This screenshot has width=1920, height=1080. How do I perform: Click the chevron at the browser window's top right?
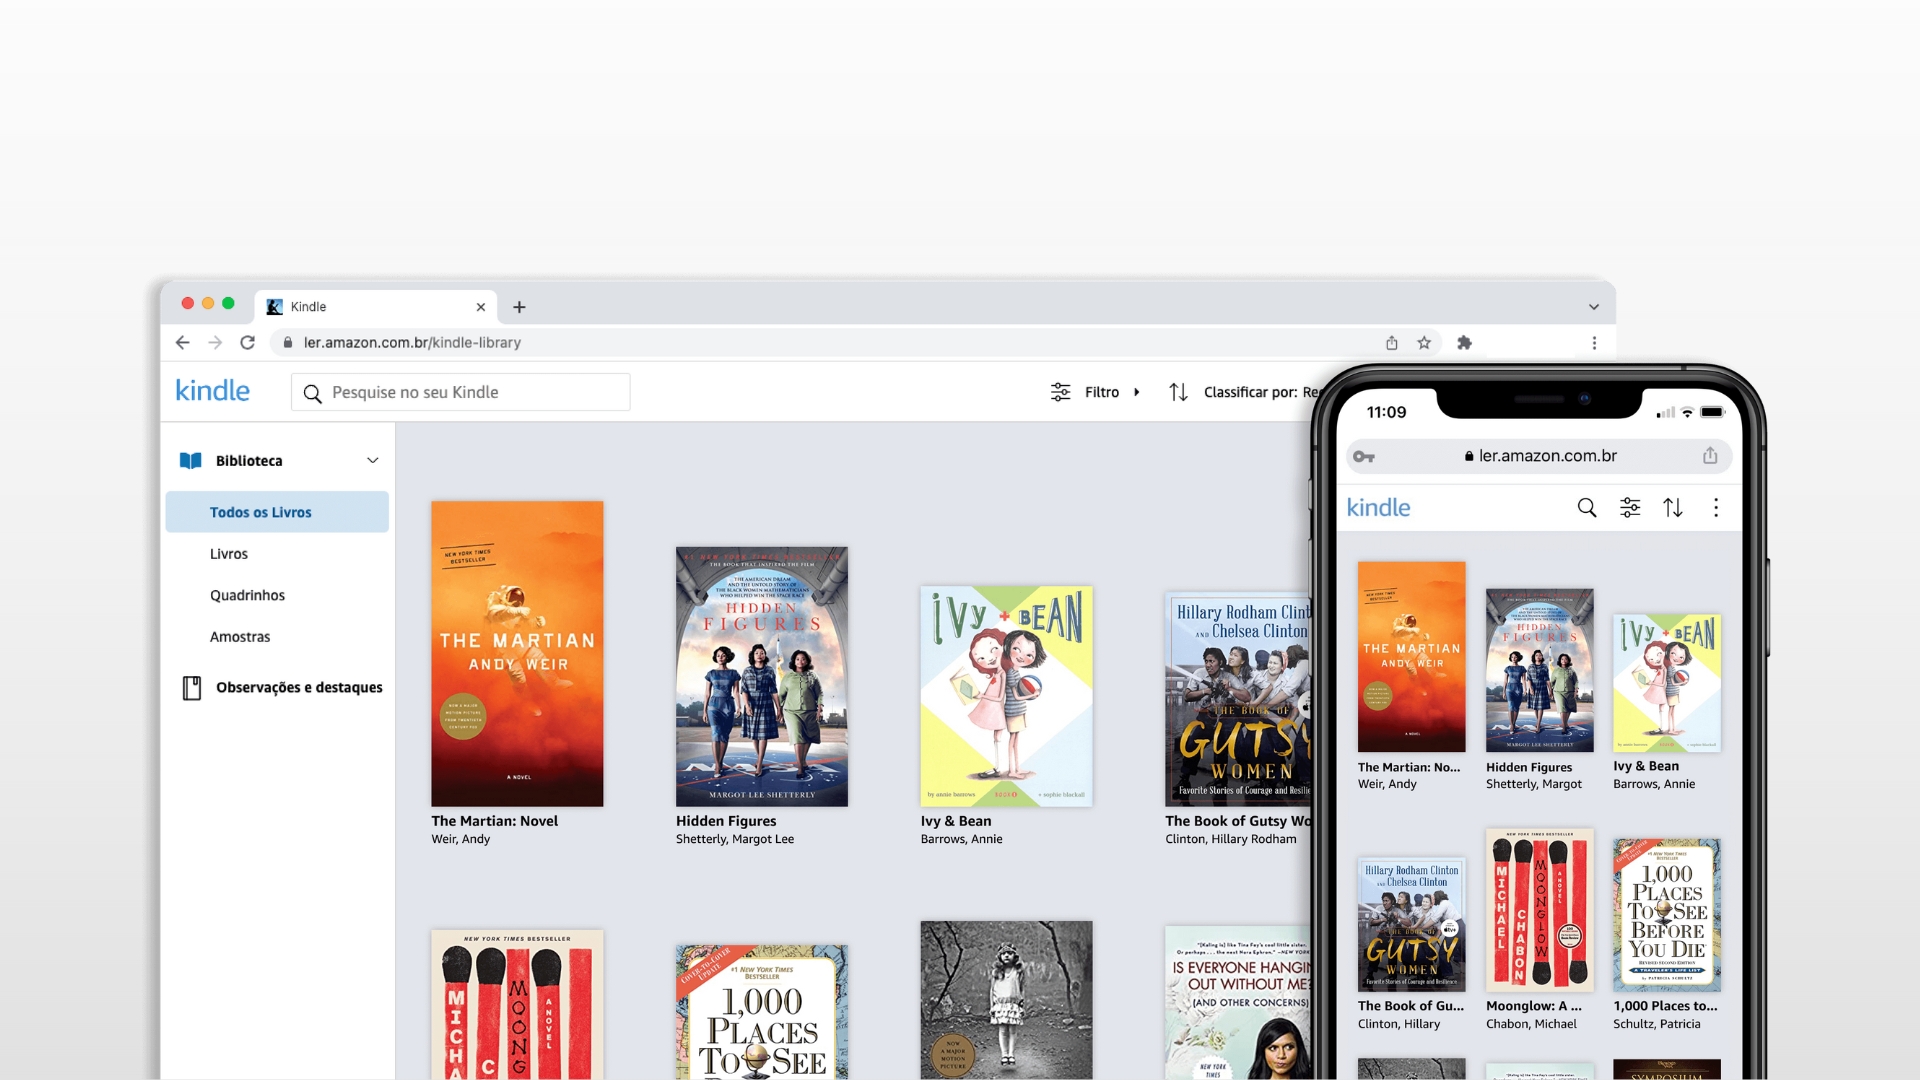(1594, 306)
